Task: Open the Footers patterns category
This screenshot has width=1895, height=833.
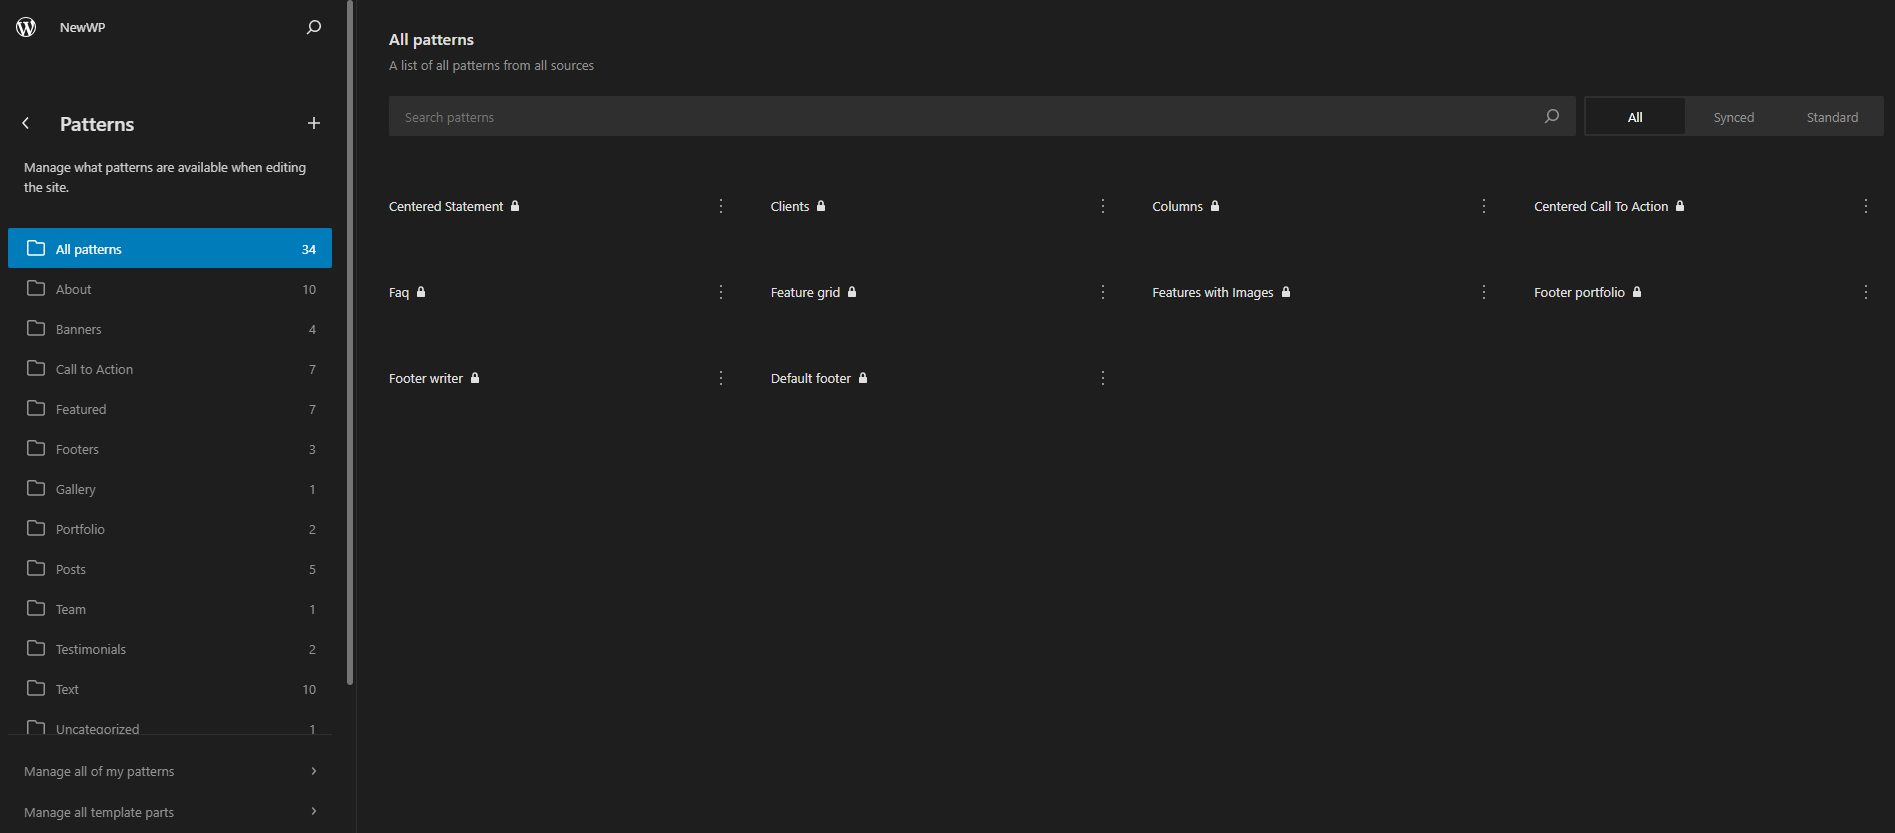Action: click(x=170, y=449)
